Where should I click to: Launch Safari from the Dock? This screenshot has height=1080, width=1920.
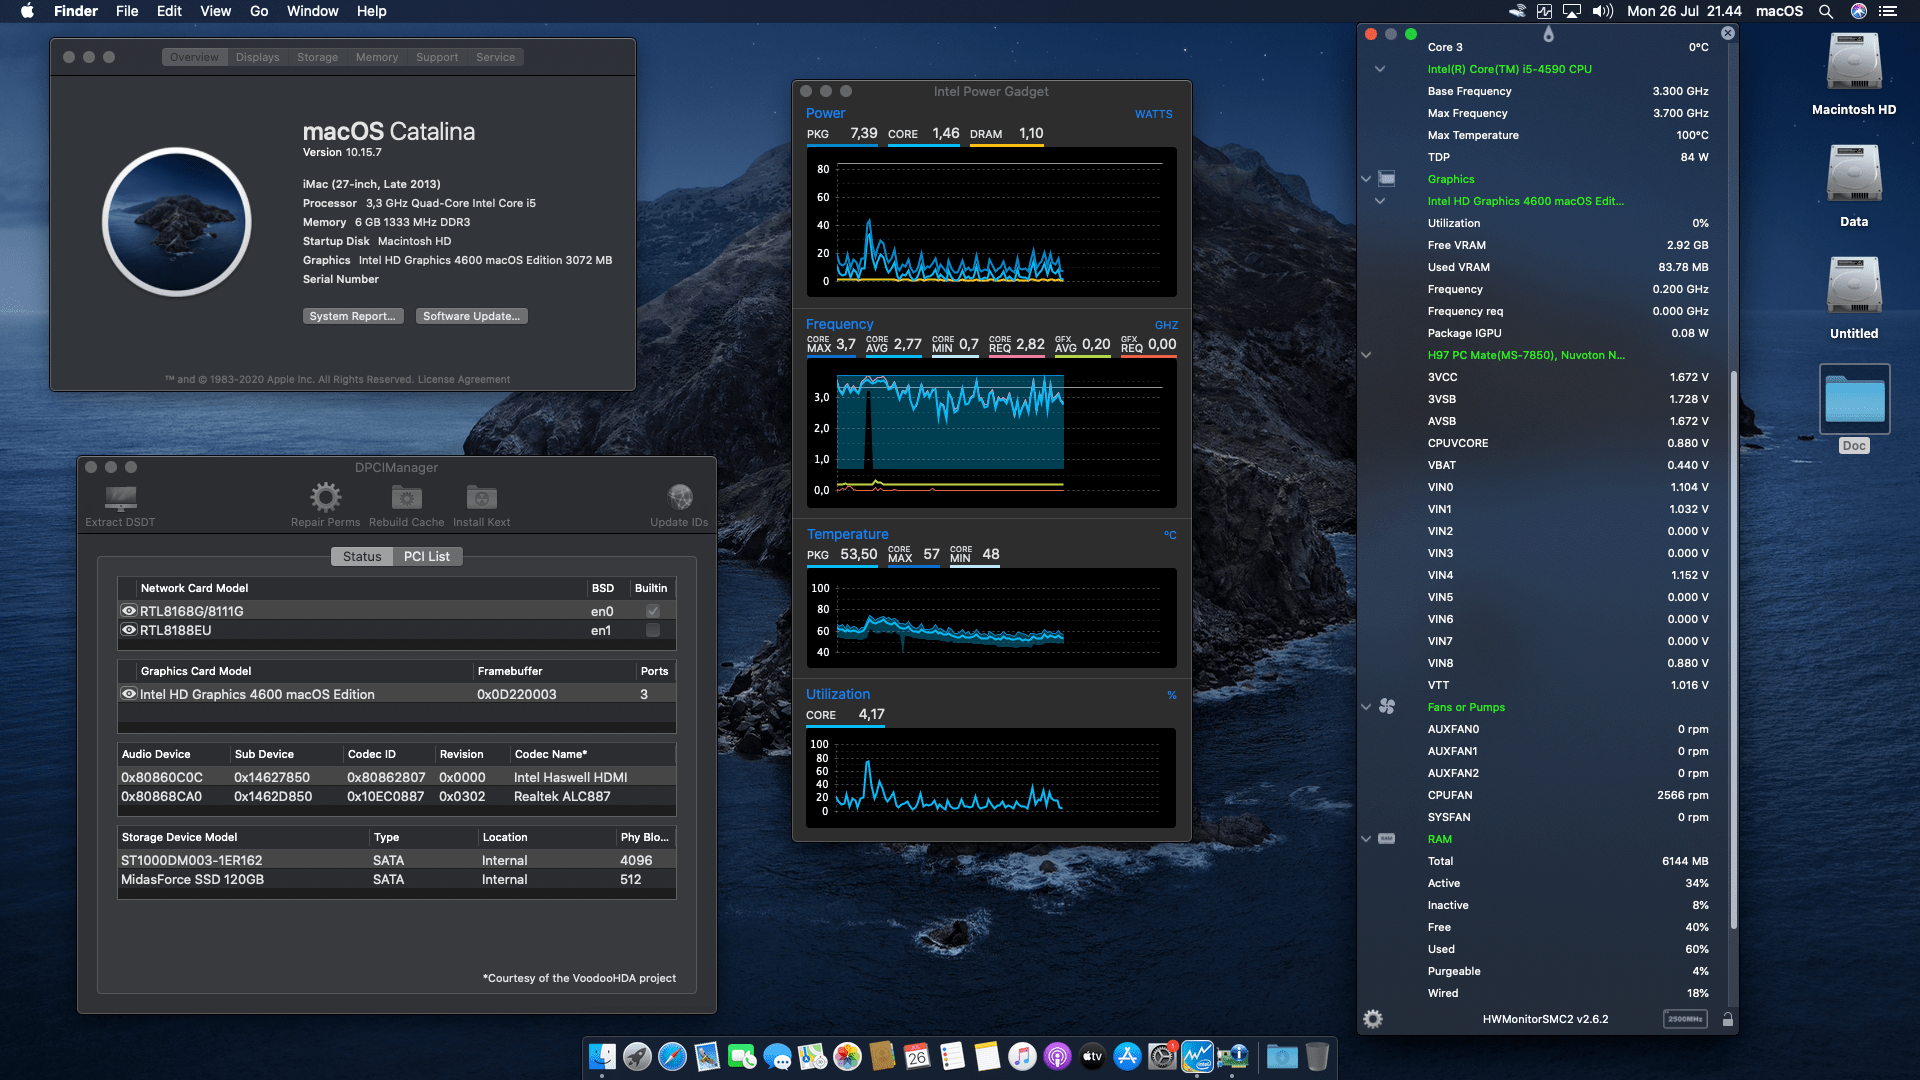(x=673, y=1056)
